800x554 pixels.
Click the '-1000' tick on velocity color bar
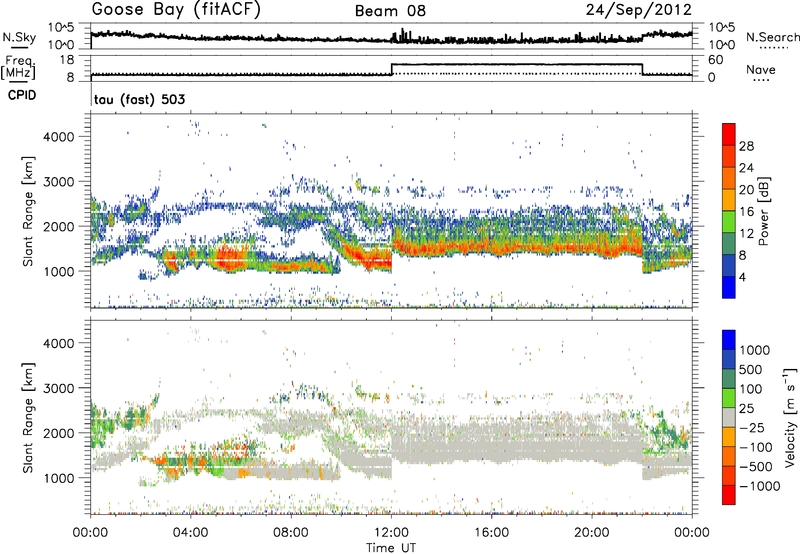click(760, 486)
